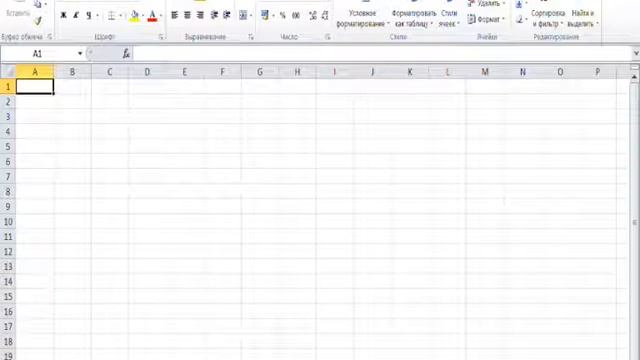Select row 5 header
This screenshot has width=640, height=360.
point(8,147)
